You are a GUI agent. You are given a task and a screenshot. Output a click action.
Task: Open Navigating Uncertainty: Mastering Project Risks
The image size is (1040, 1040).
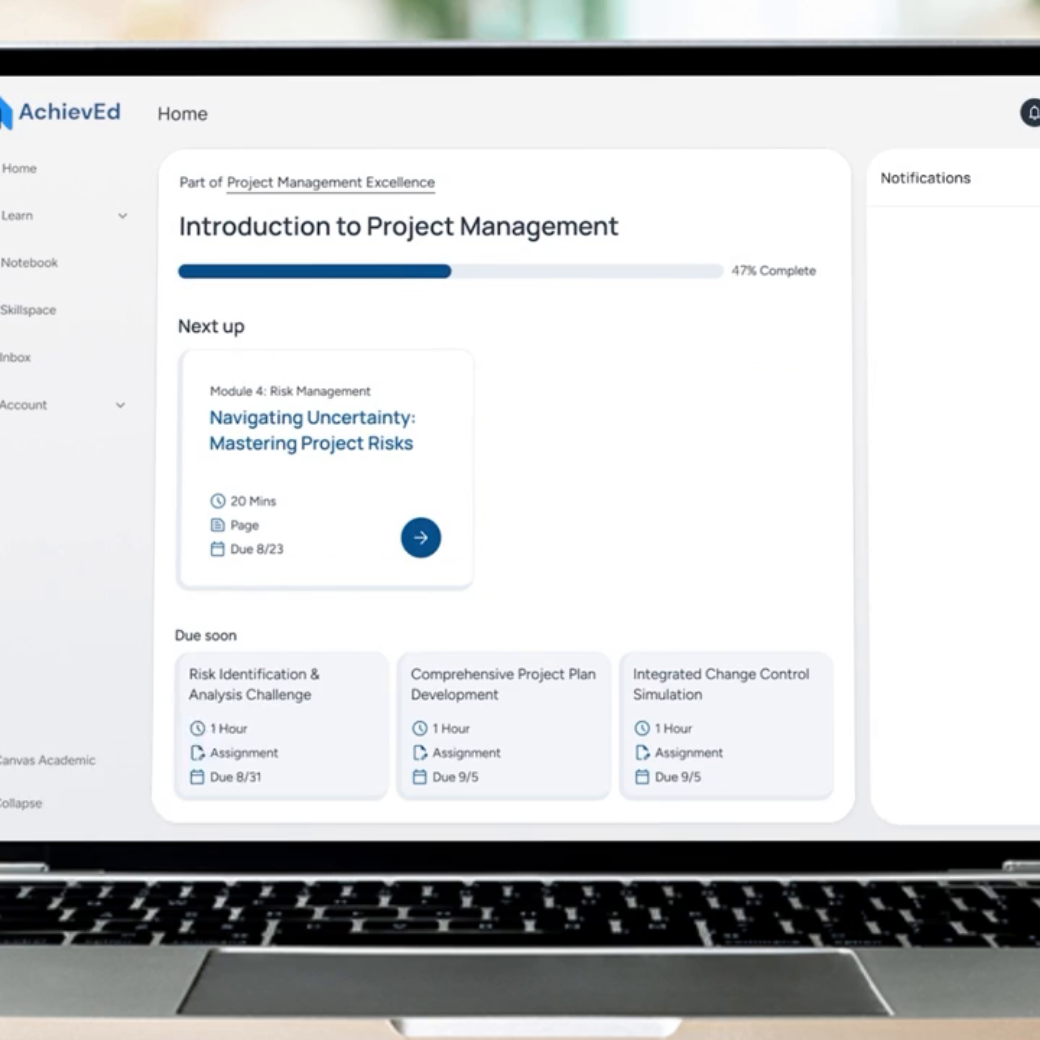311,430
